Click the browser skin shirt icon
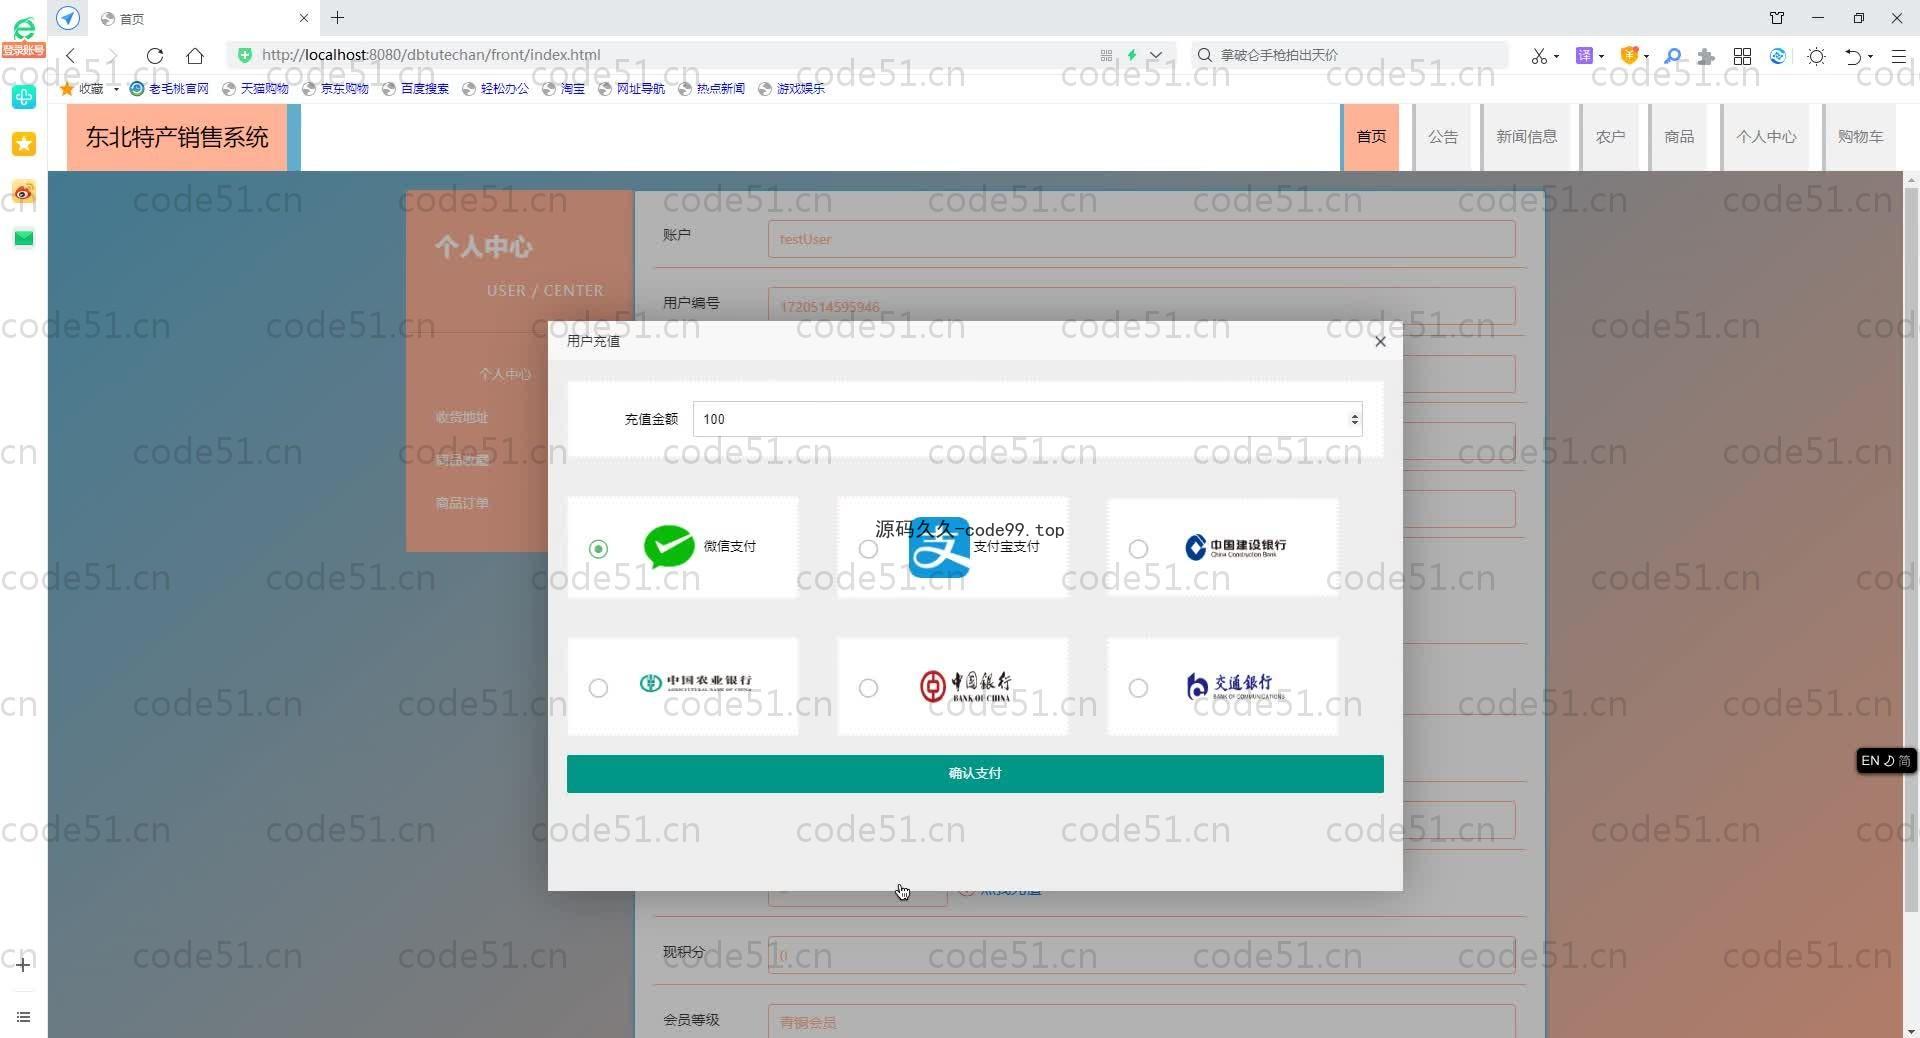 tap(1777, 18)
